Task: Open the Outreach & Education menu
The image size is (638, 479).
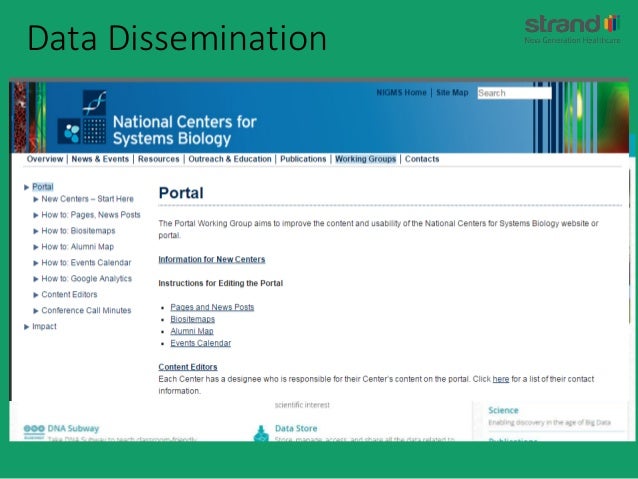Action: click(x=229, y=159)
